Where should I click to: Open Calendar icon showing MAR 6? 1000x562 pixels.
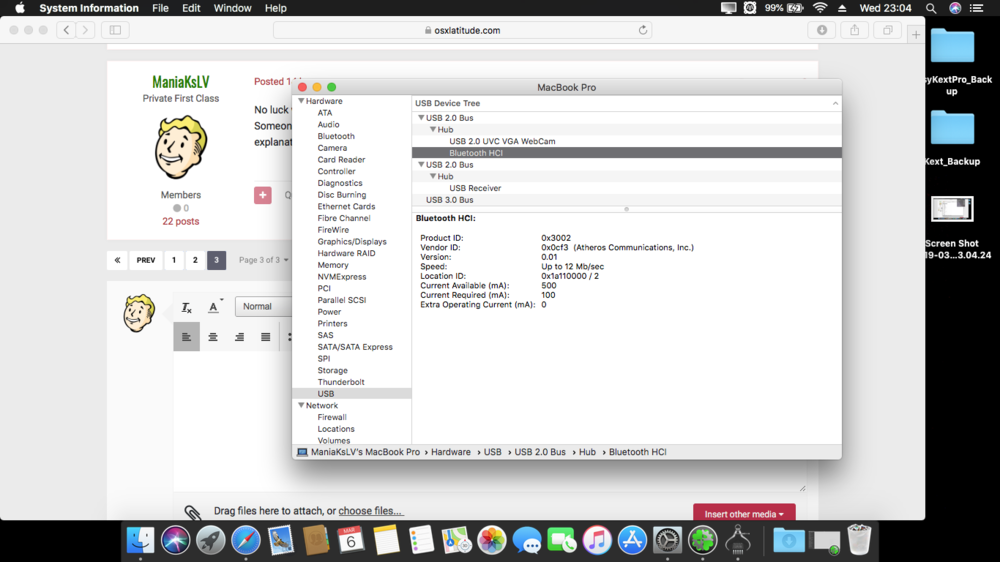(x=351, y=540)
